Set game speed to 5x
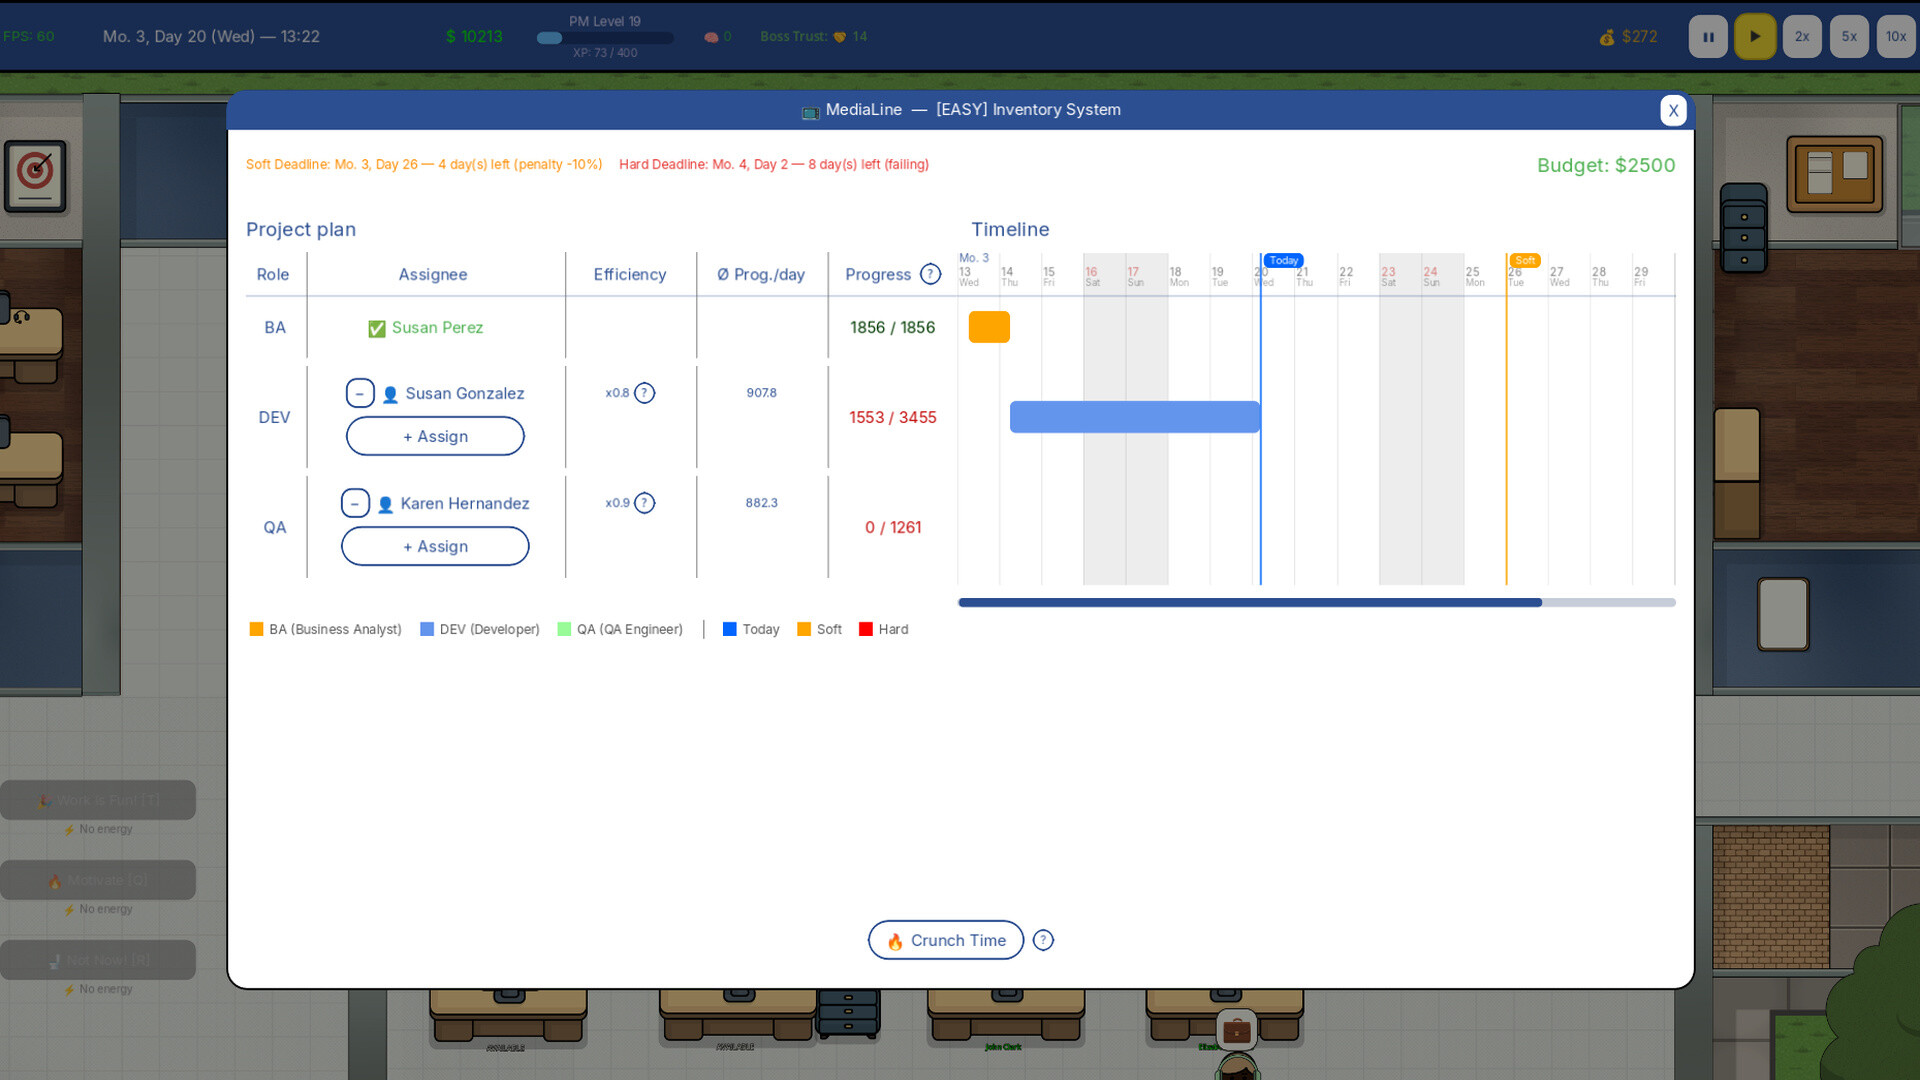Screen dimensions: 1920x1080 (1849, 37)
